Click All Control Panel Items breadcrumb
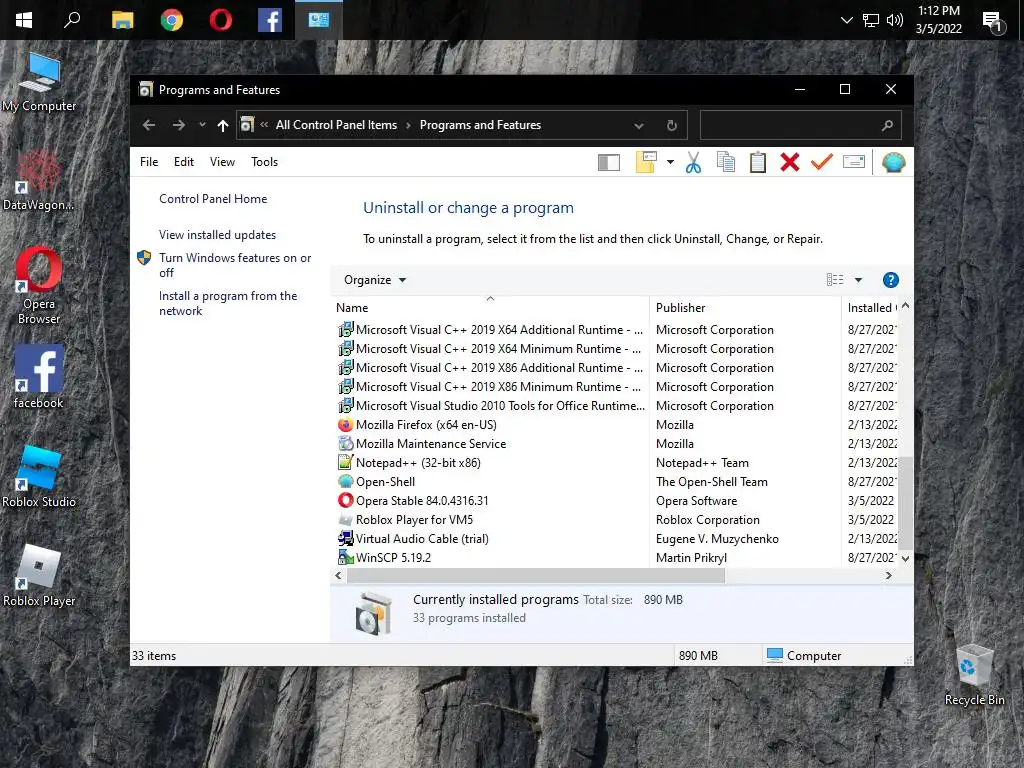1024x768 pixels. tap(336, 125)
